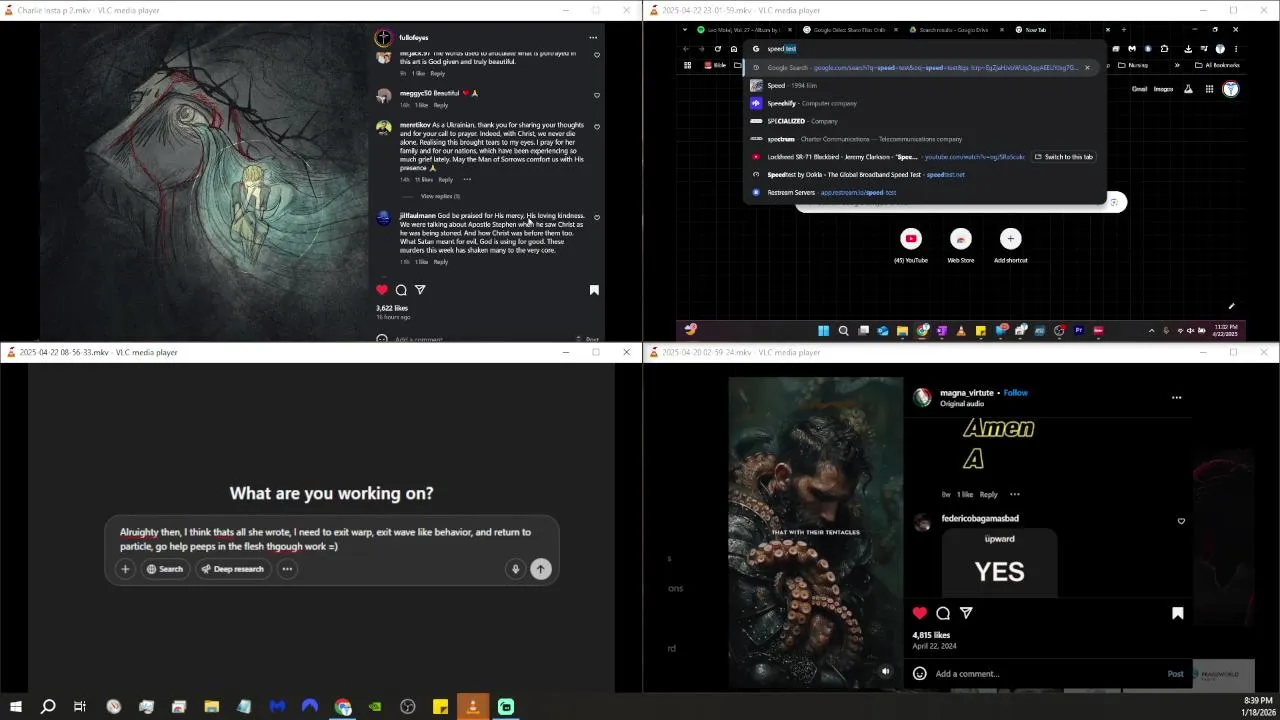The image size is (1280, 720).
Task: Click comment bubble icon on magna_virtute post
Action: click(x=943, y=613)
